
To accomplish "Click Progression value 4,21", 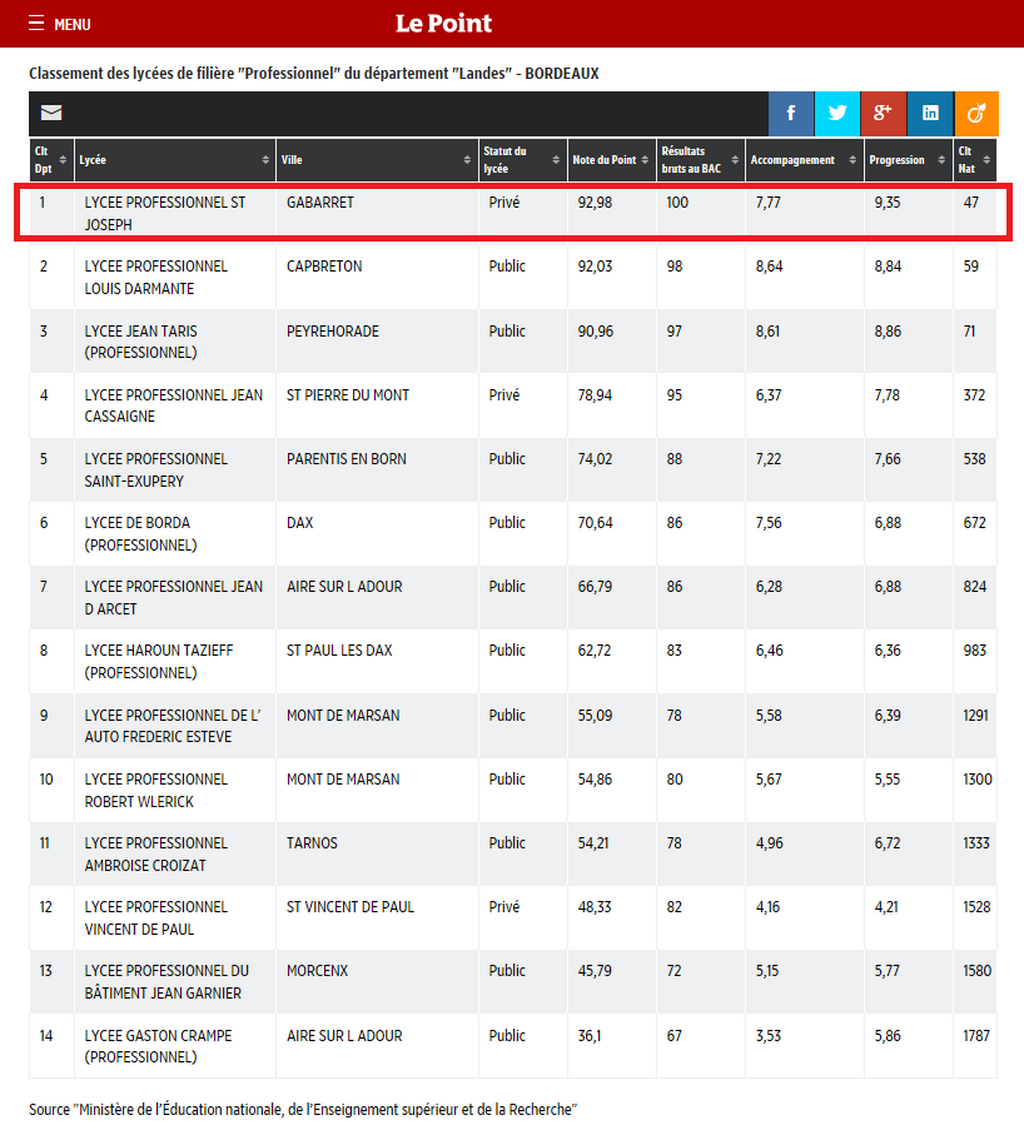I will [x=886, y=907].
